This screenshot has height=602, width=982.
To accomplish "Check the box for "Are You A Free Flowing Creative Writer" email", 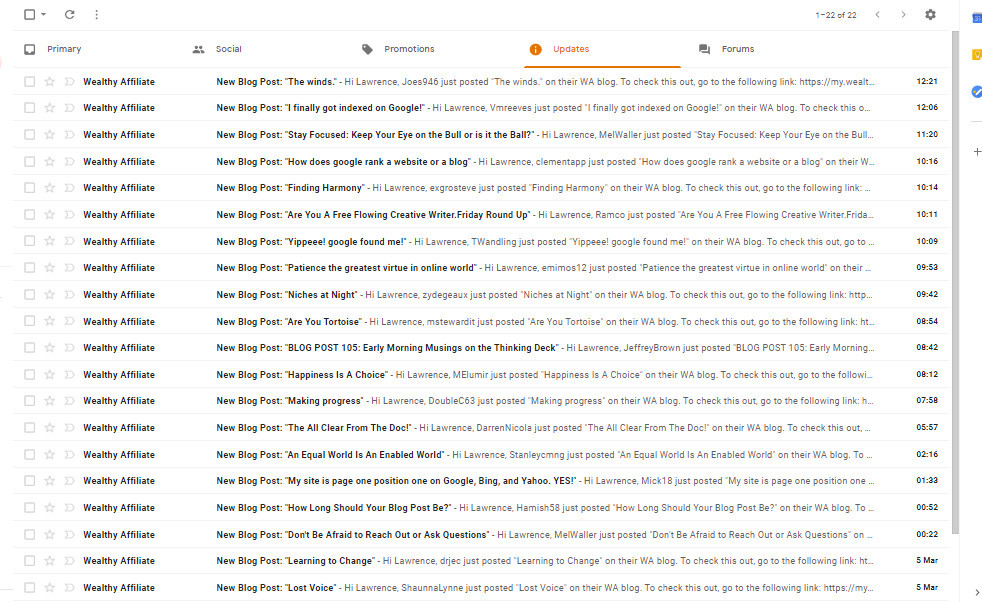I will click(x=29, y=215).
